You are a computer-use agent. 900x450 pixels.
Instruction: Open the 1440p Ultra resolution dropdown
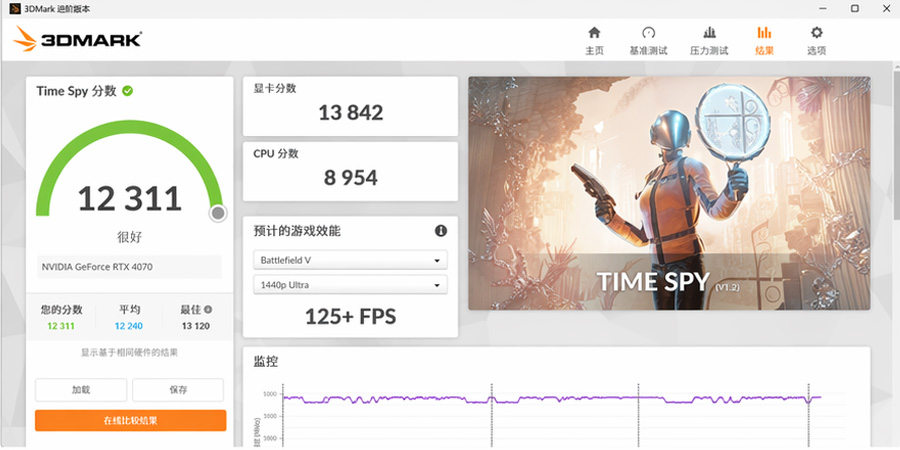350,285
